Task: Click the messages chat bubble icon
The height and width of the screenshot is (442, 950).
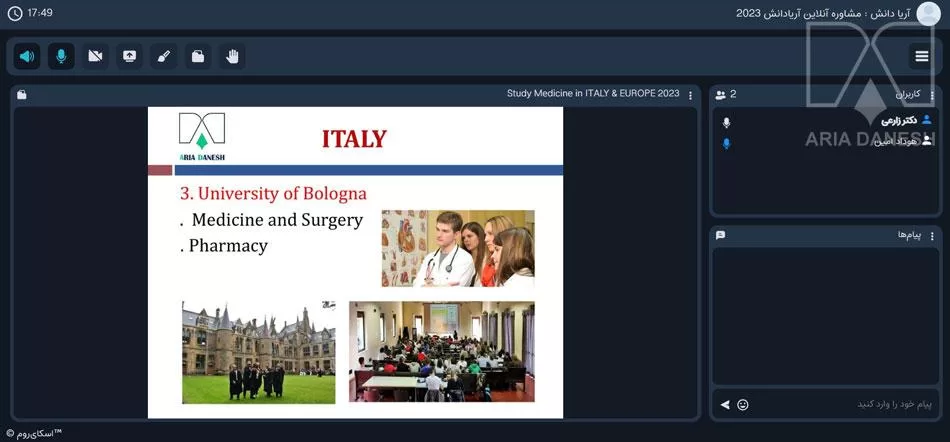Action: coord(720,235)
